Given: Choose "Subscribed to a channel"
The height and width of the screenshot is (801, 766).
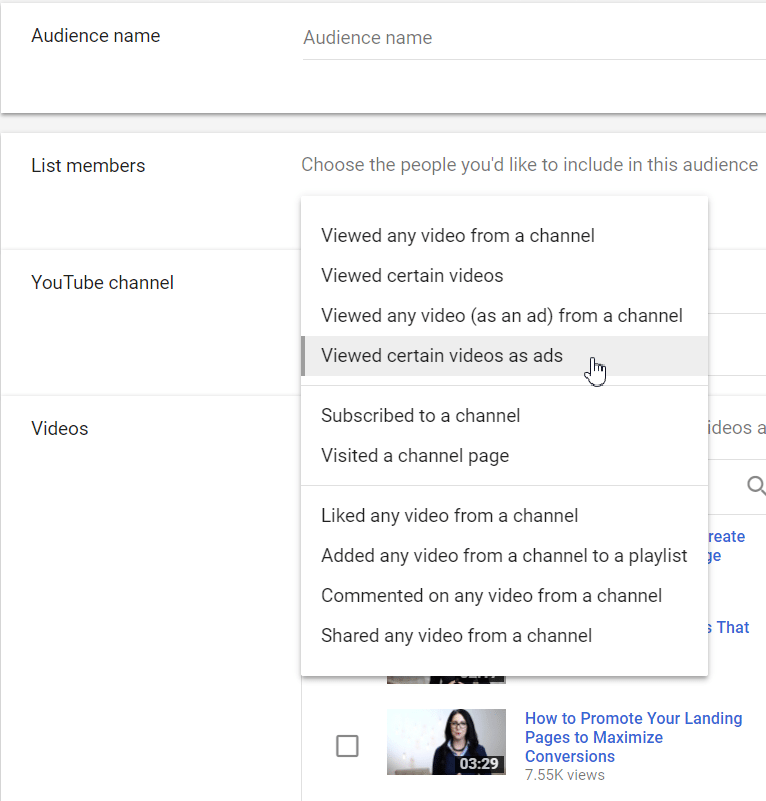Looking at the screenshot, I should click(420, 415).
